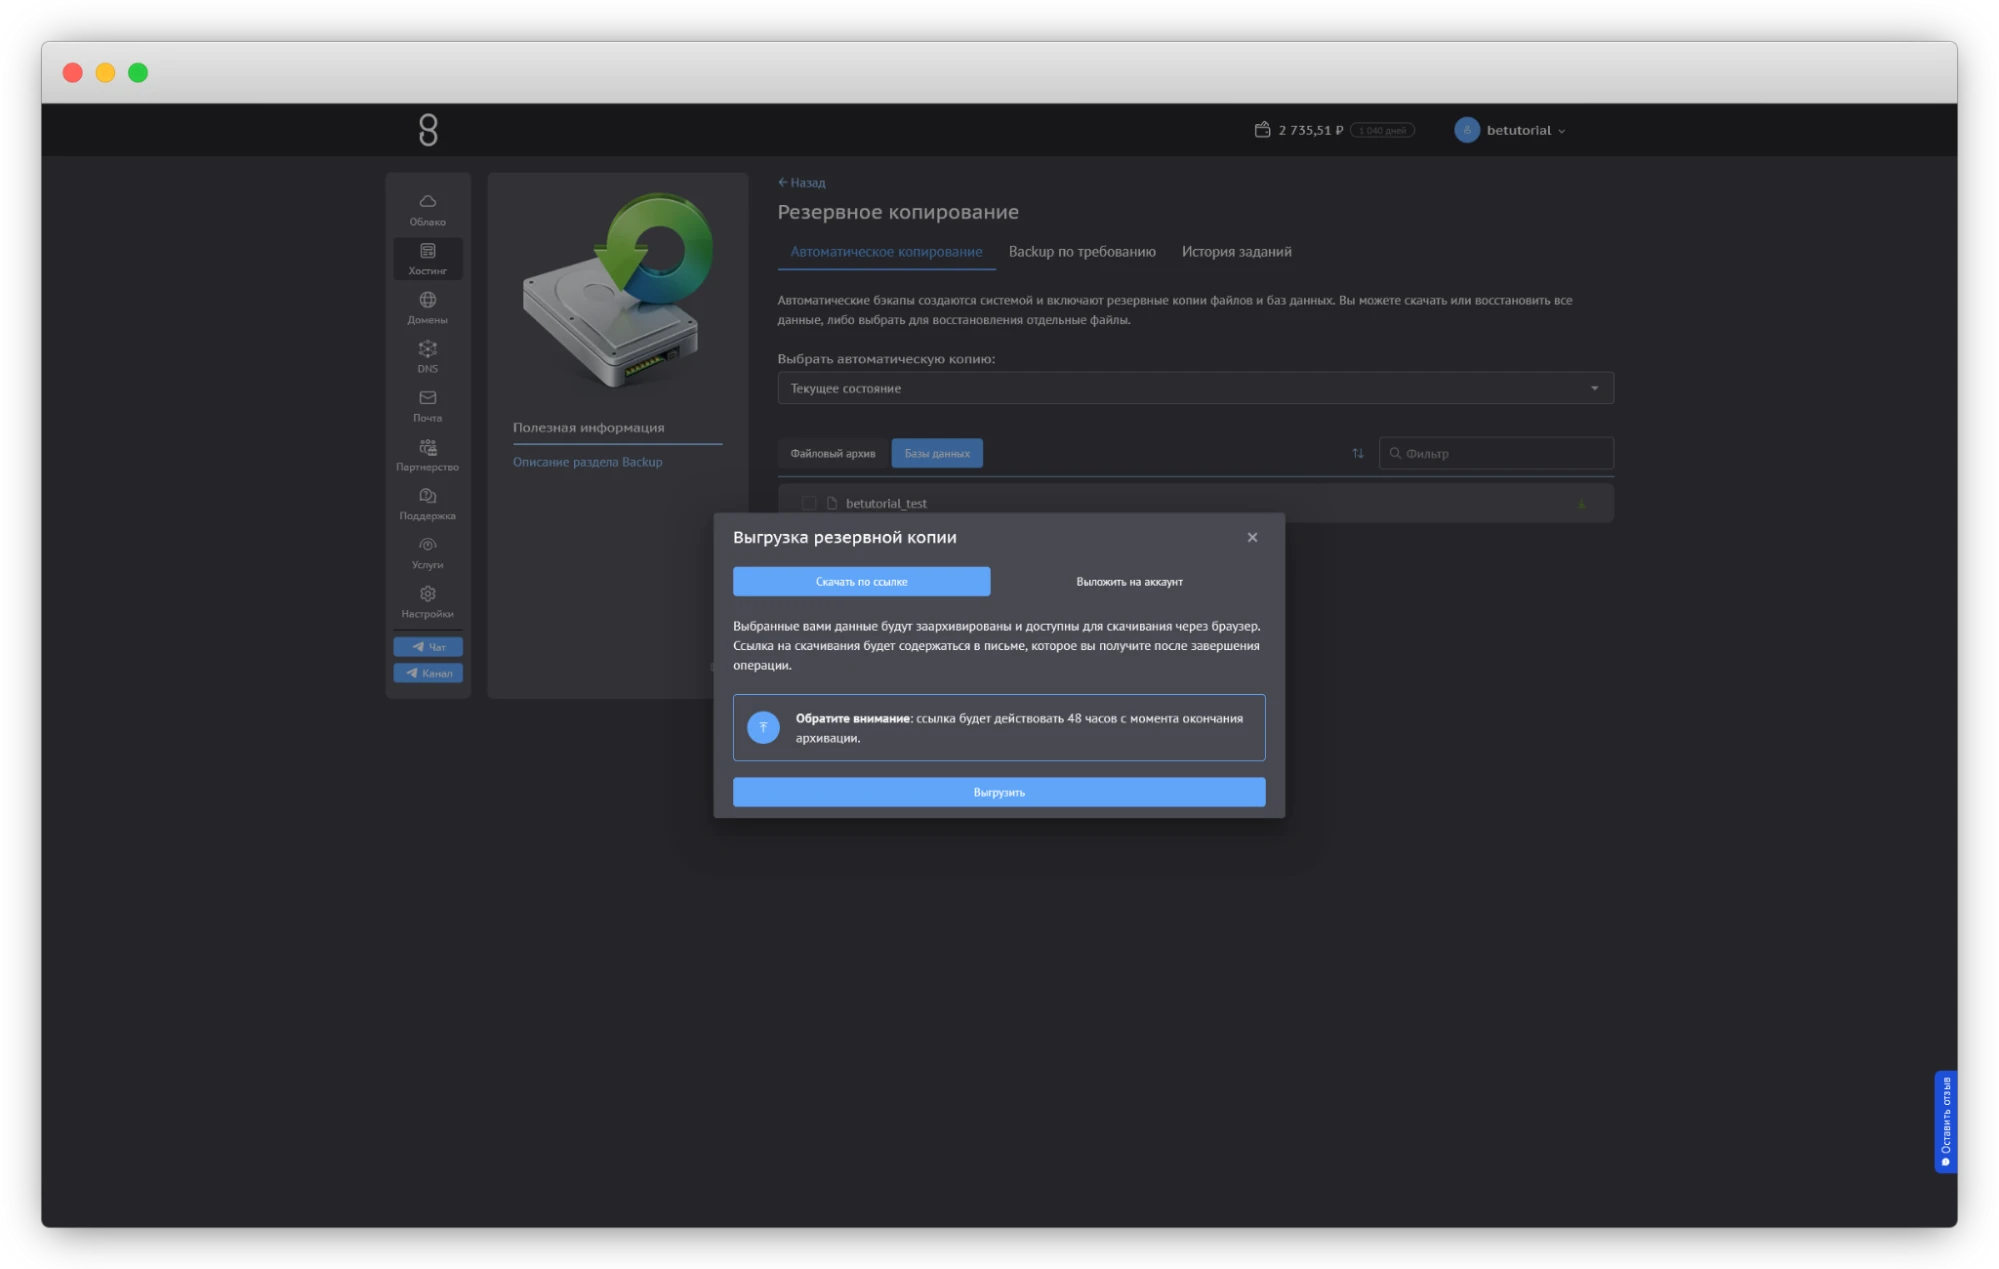Open the Описание раздела Backup link
Screen dimensions: 1999x1269
(x=587, y=462)
